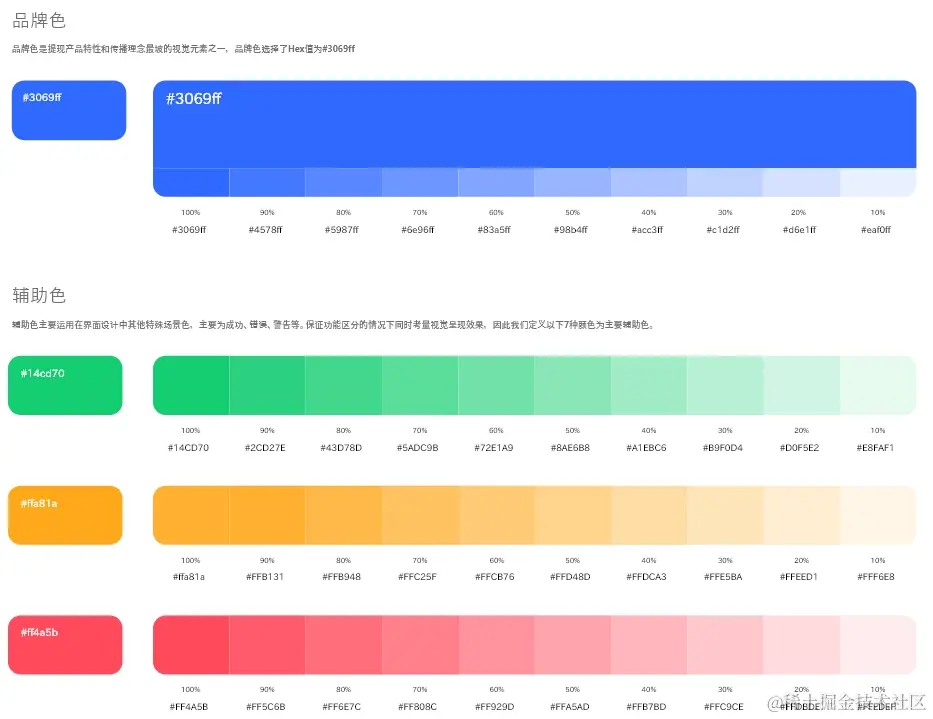Select the green 50% shade swatch
Image resolution: width=933 pixels, height=719 pixels.
click(x=572, y=385)
